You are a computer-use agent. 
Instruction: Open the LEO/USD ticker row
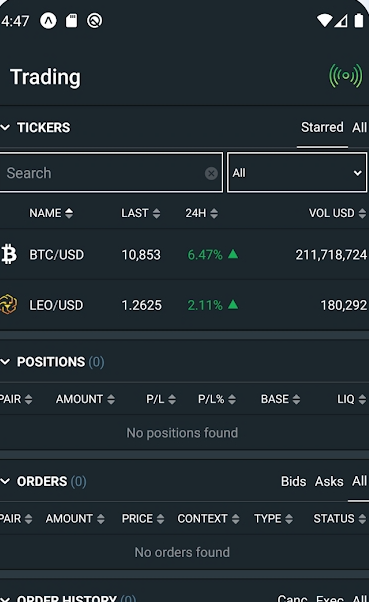tap(184, 305)
